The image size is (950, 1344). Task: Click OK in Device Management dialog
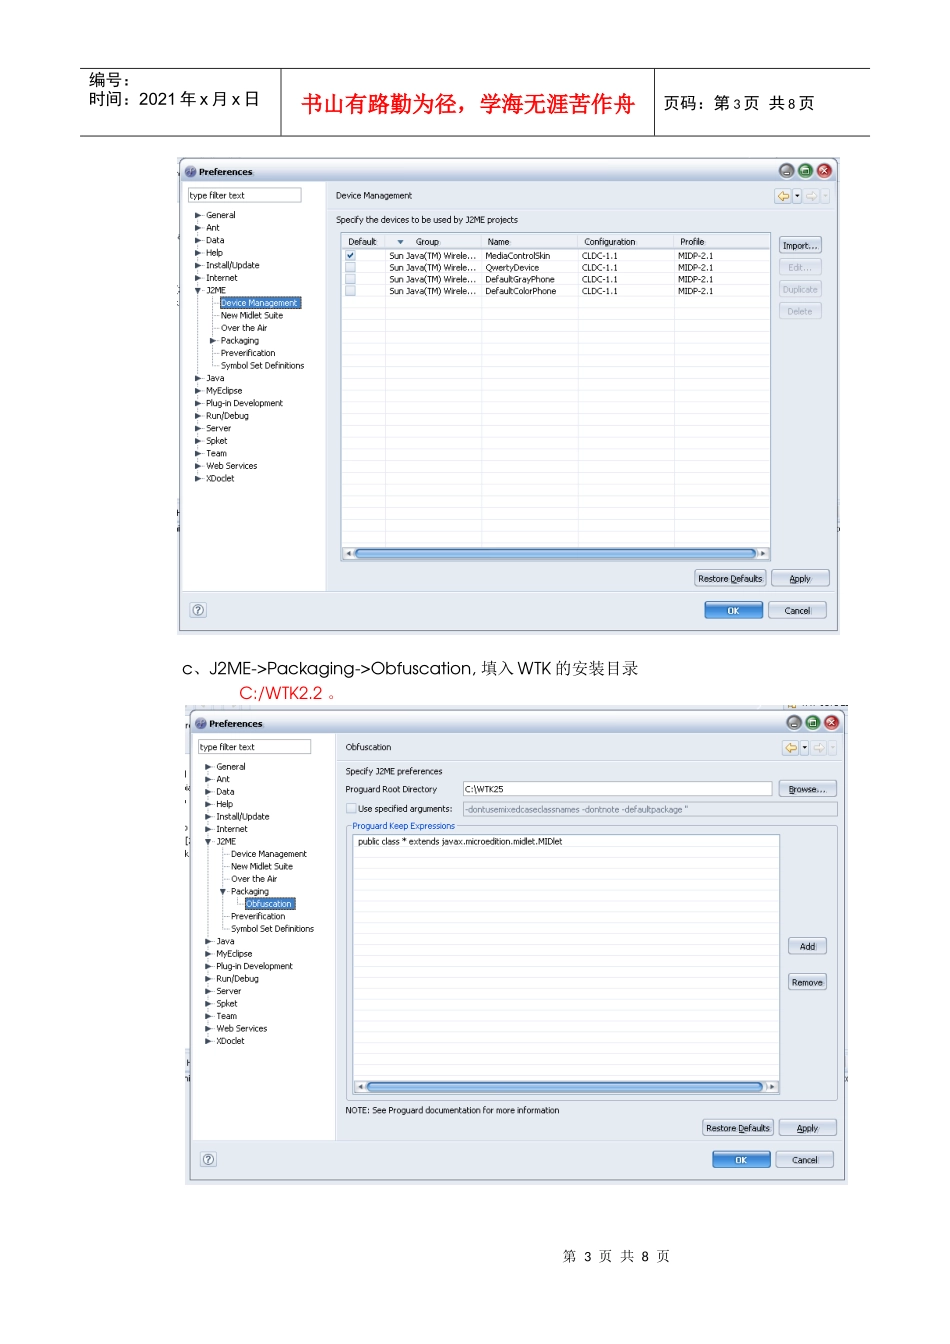[x=733, y=611]
